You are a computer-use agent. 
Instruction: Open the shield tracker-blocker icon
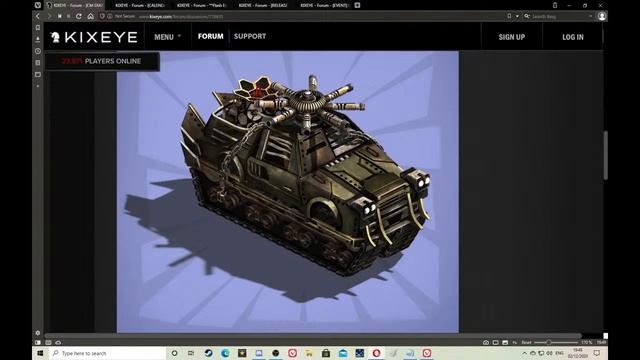point(102,16)
